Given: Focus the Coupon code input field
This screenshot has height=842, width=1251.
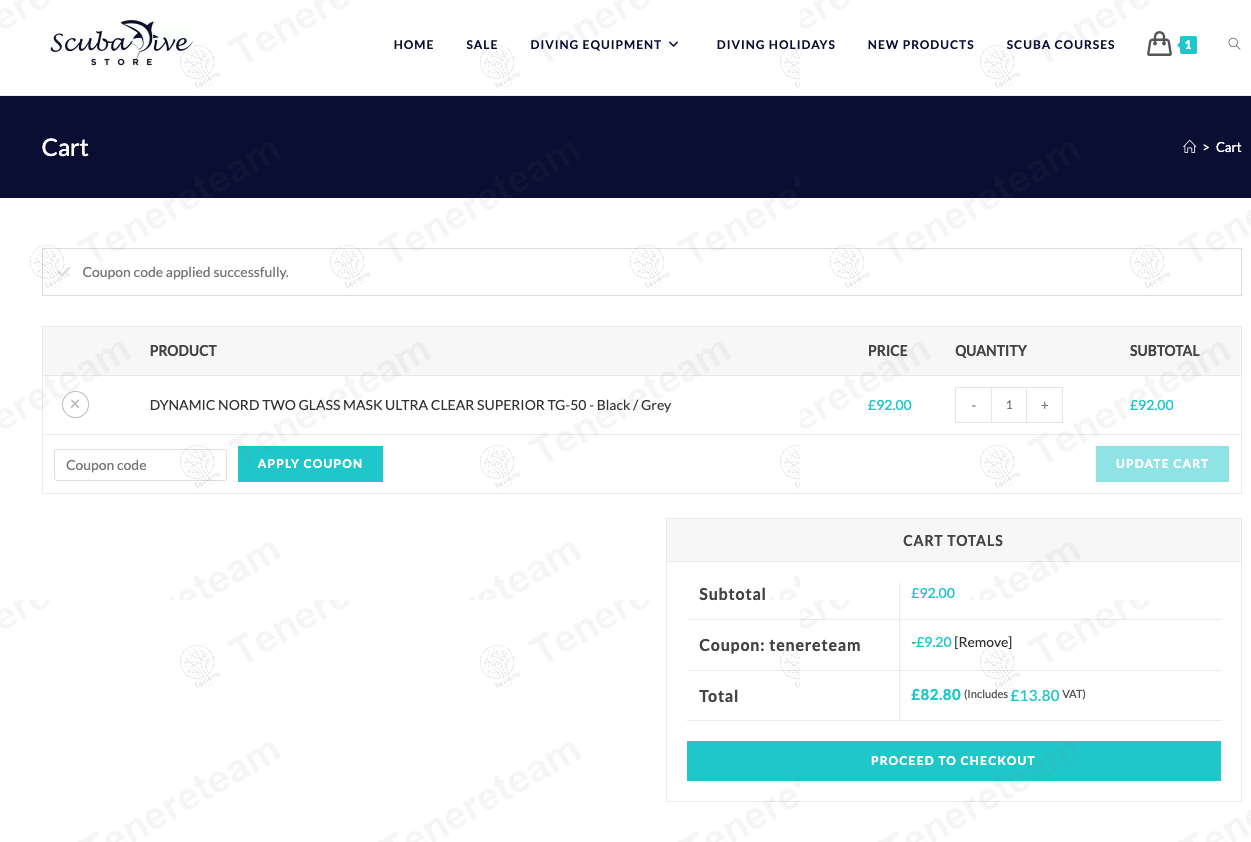Looking at the screenshot, I should (140, 465).
